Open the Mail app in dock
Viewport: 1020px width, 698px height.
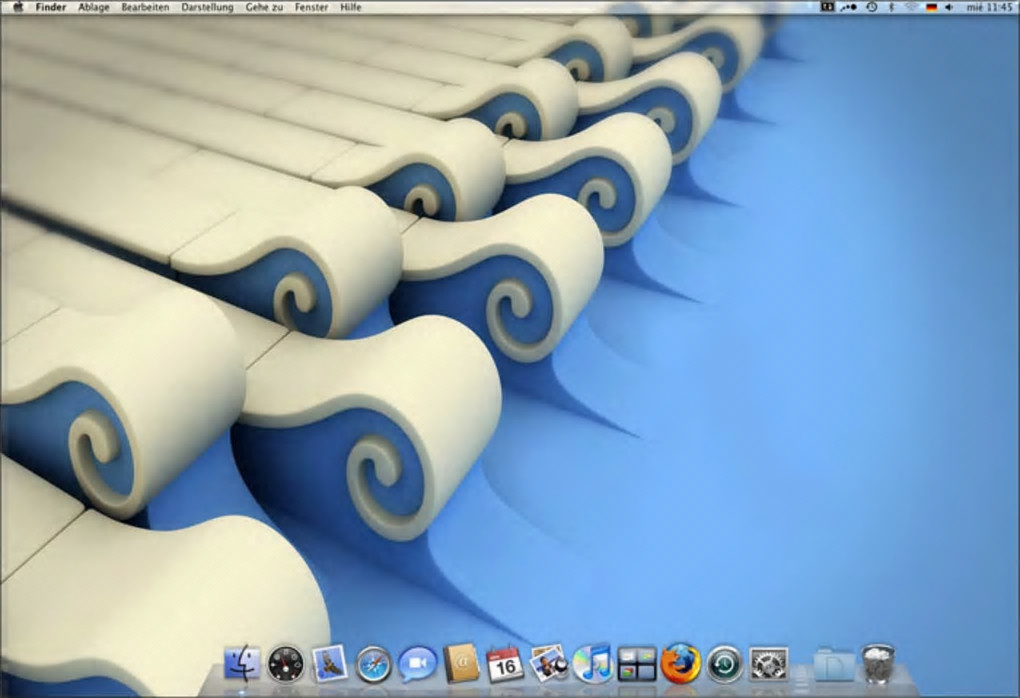point(329,664)
